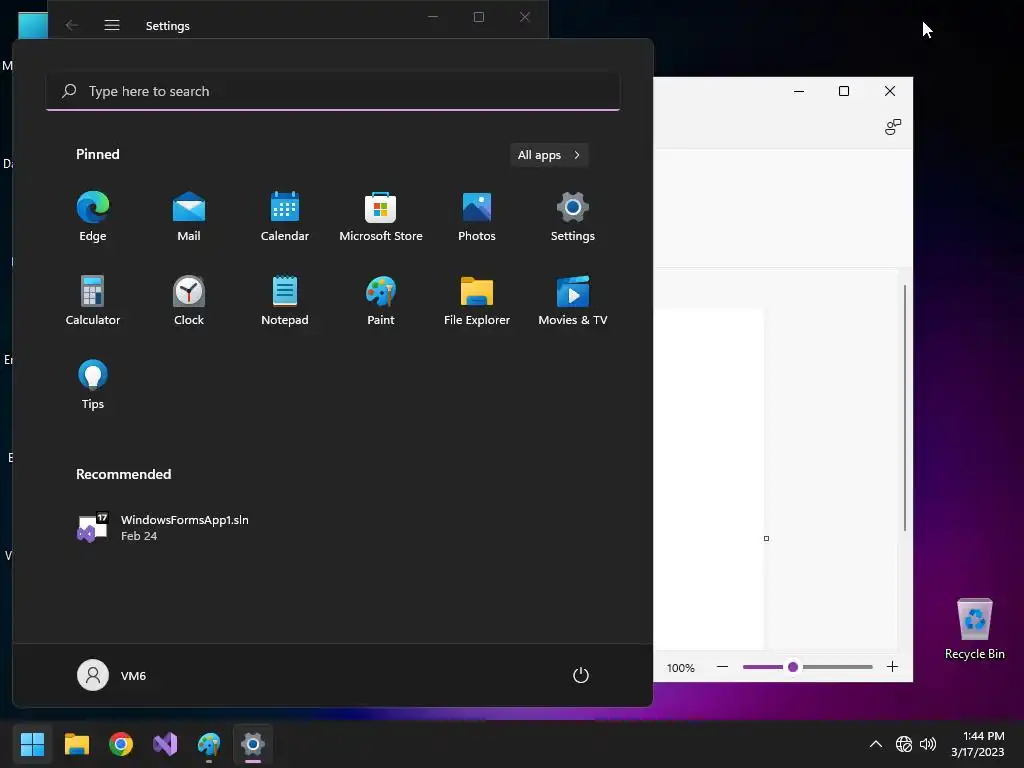Switch to Settings on the taskbar
This screenshot has width=1024, height=768.
click(x=253, y=744)
